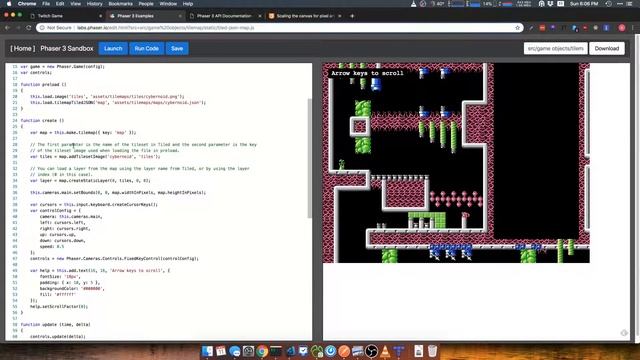Click the red extension icon in toolbar
Image resolution: width=640 pixels, height=360 pixels.
click(542, 28)
